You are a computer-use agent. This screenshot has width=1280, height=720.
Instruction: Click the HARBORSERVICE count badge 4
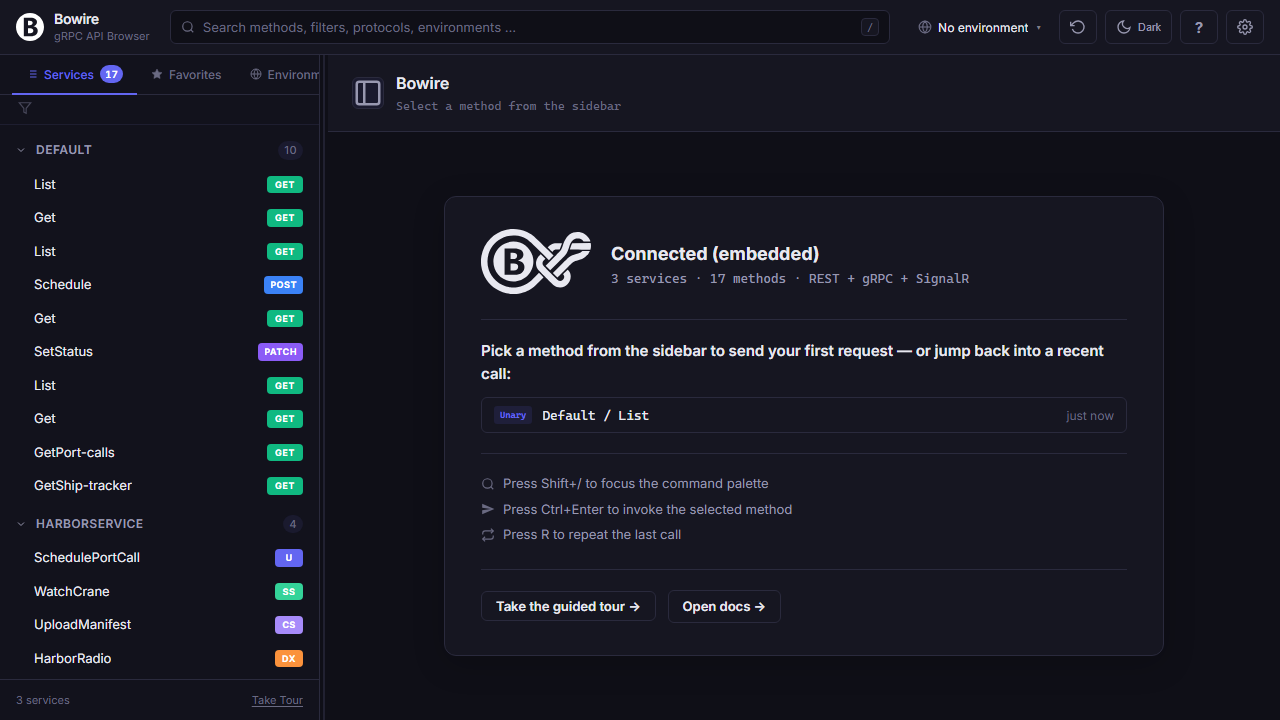[293, 524]
